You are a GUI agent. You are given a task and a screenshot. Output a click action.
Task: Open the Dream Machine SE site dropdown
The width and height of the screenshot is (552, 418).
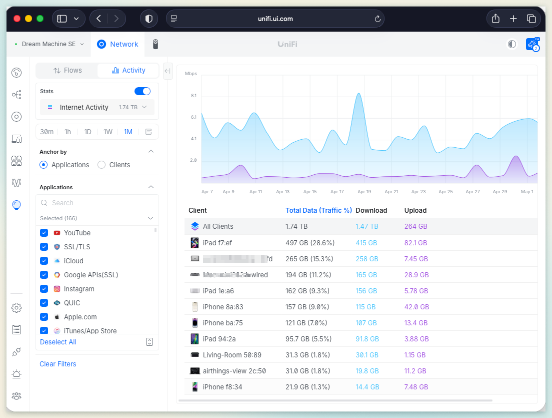coord(49,44)
